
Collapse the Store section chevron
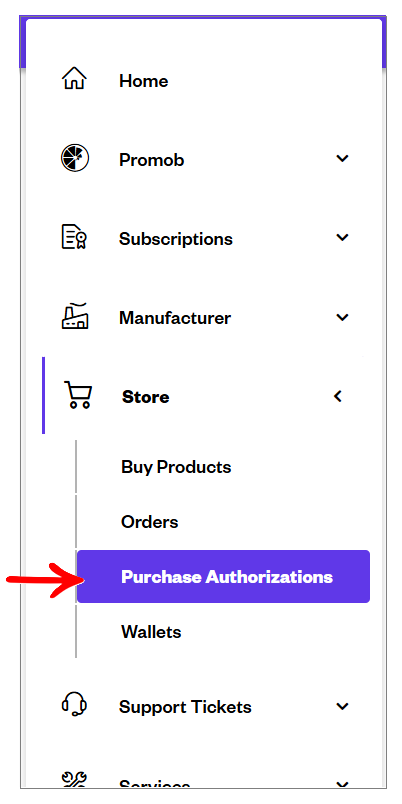(338, 396)
